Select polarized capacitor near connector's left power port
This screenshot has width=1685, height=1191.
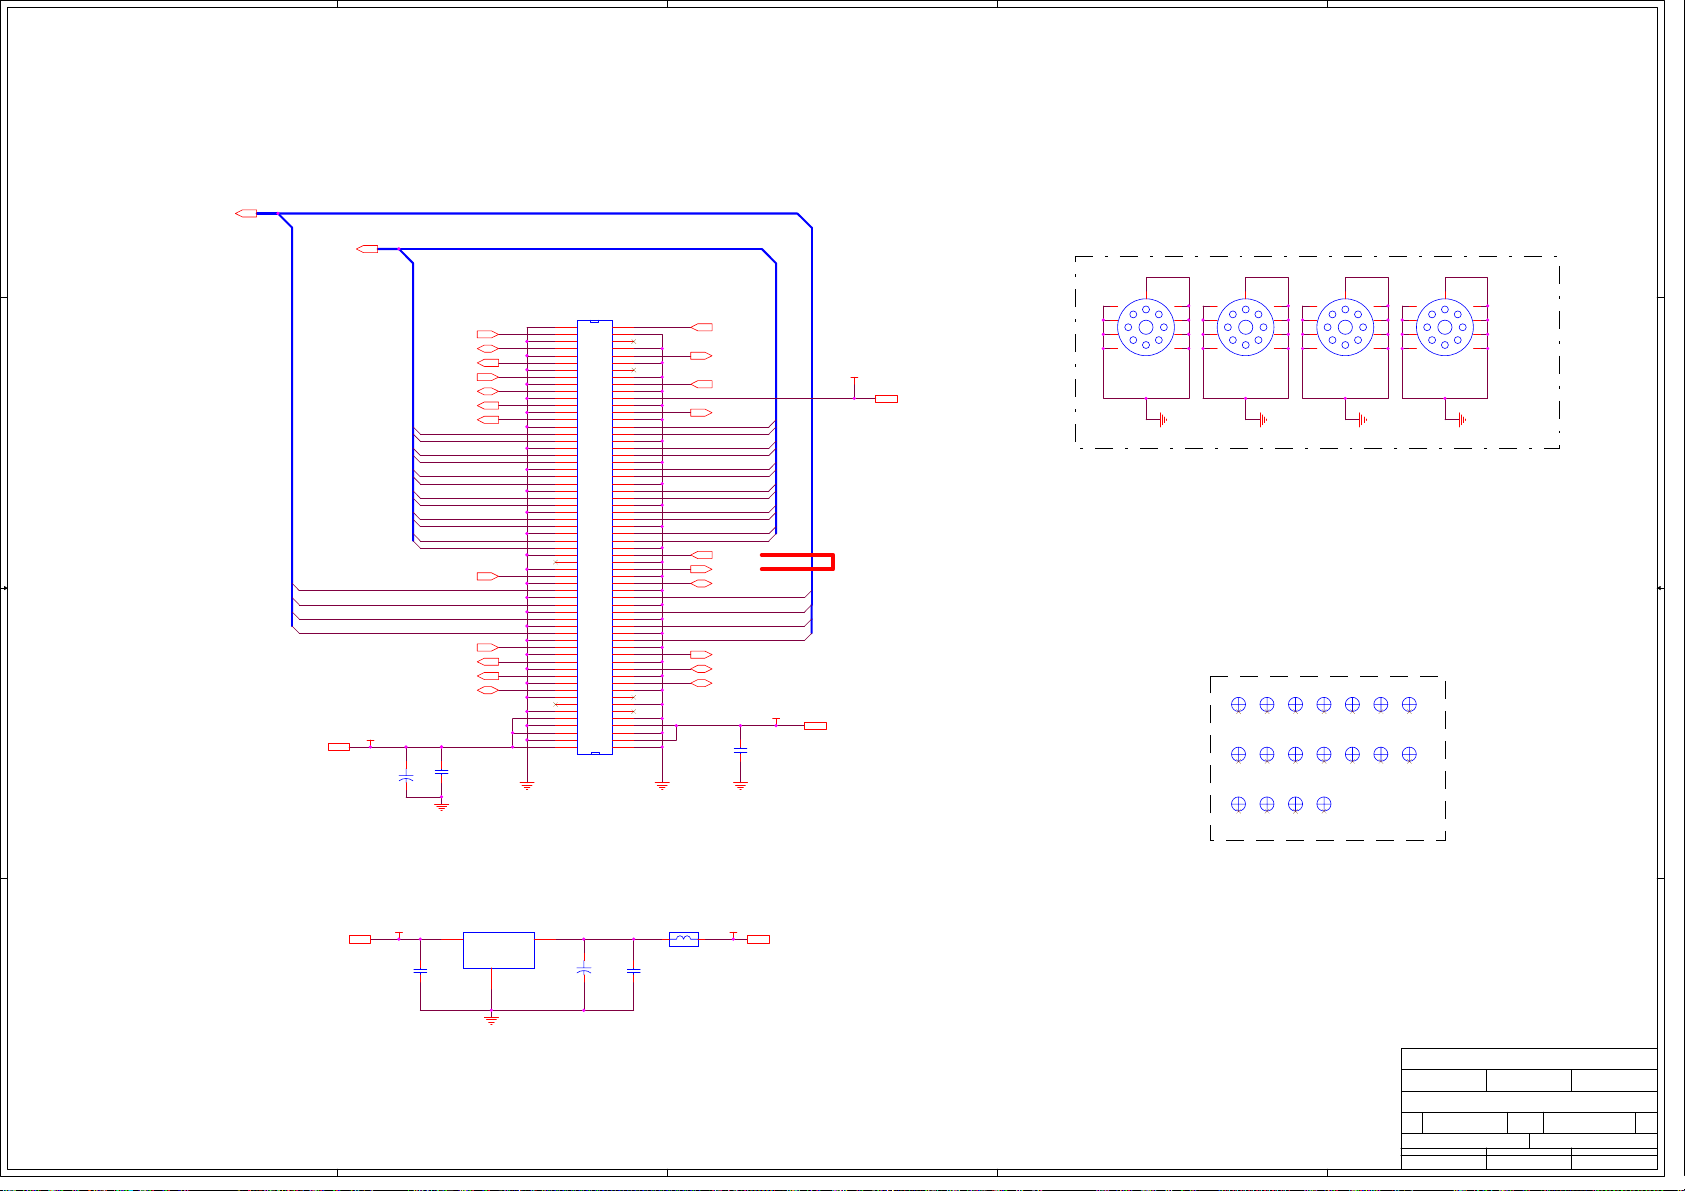pos(405,777)
